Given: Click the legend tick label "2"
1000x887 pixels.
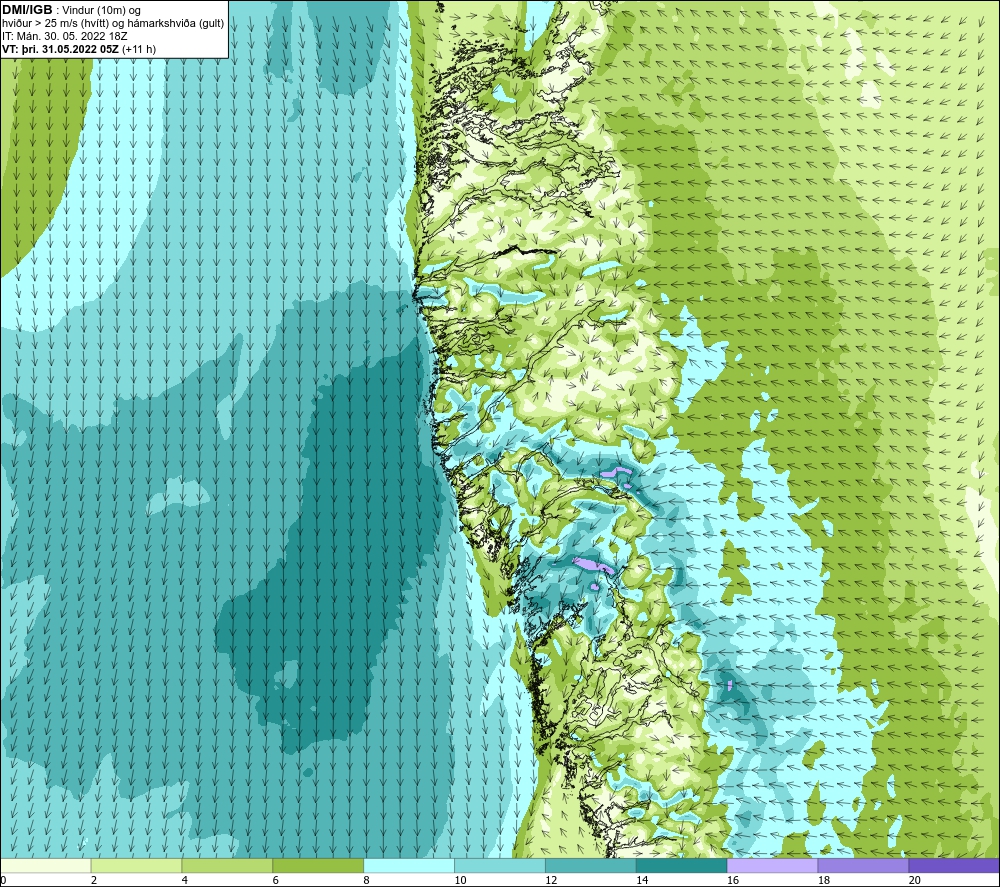Looking at the screenshot, I should pyautogui.click(x=94, y=881).
